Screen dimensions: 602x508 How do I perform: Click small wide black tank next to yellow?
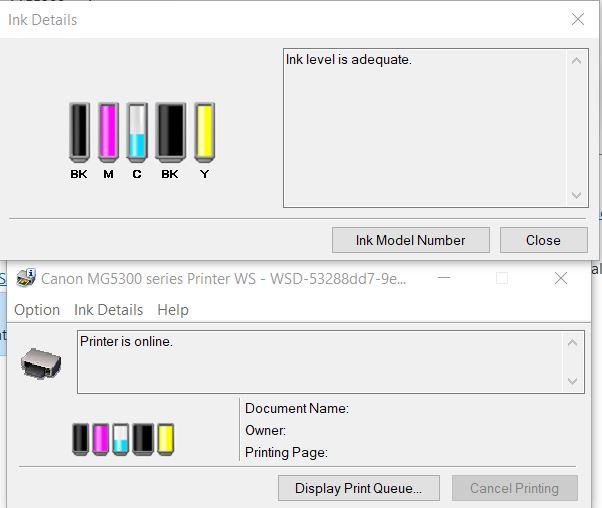click(143, 439)
